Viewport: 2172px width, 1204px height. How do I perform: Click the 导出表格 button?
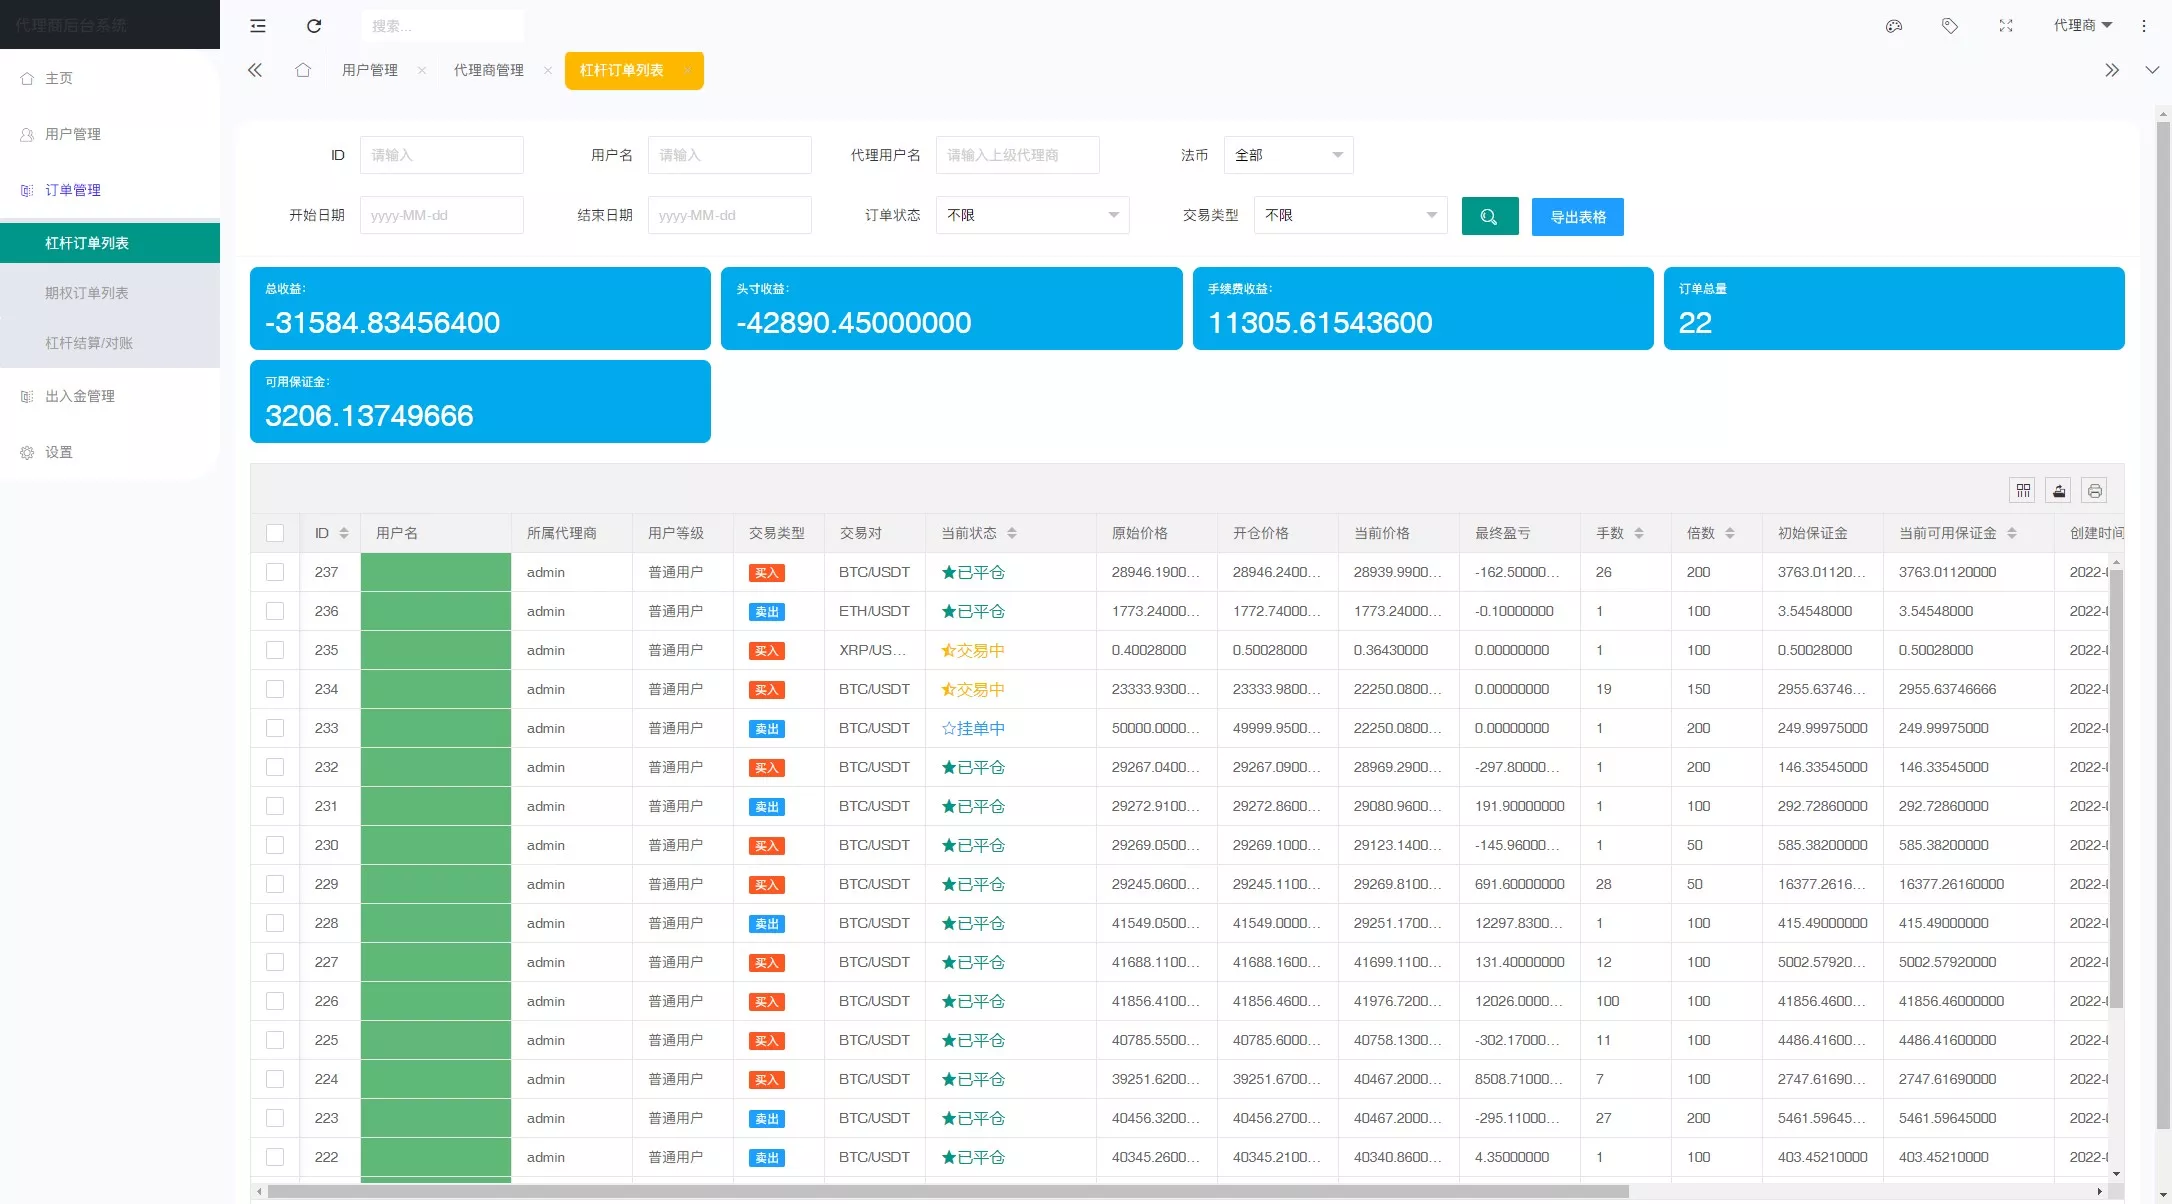[1577, 217]
